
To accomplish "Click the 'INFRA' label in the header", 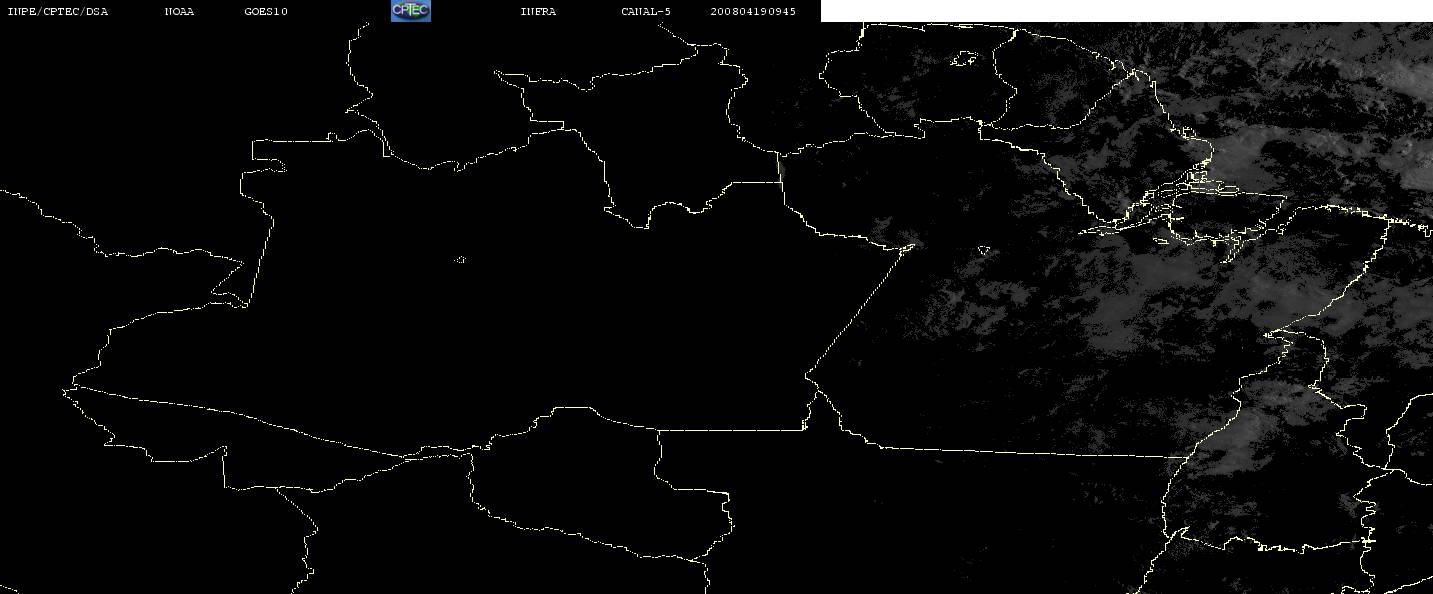I will pyautogui.click(x=538, y=12).
